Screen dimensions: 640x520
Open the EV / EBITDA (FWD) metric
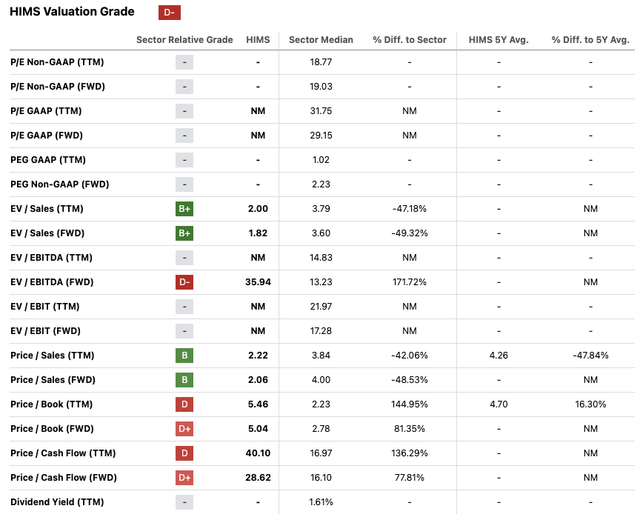(52, 282)
